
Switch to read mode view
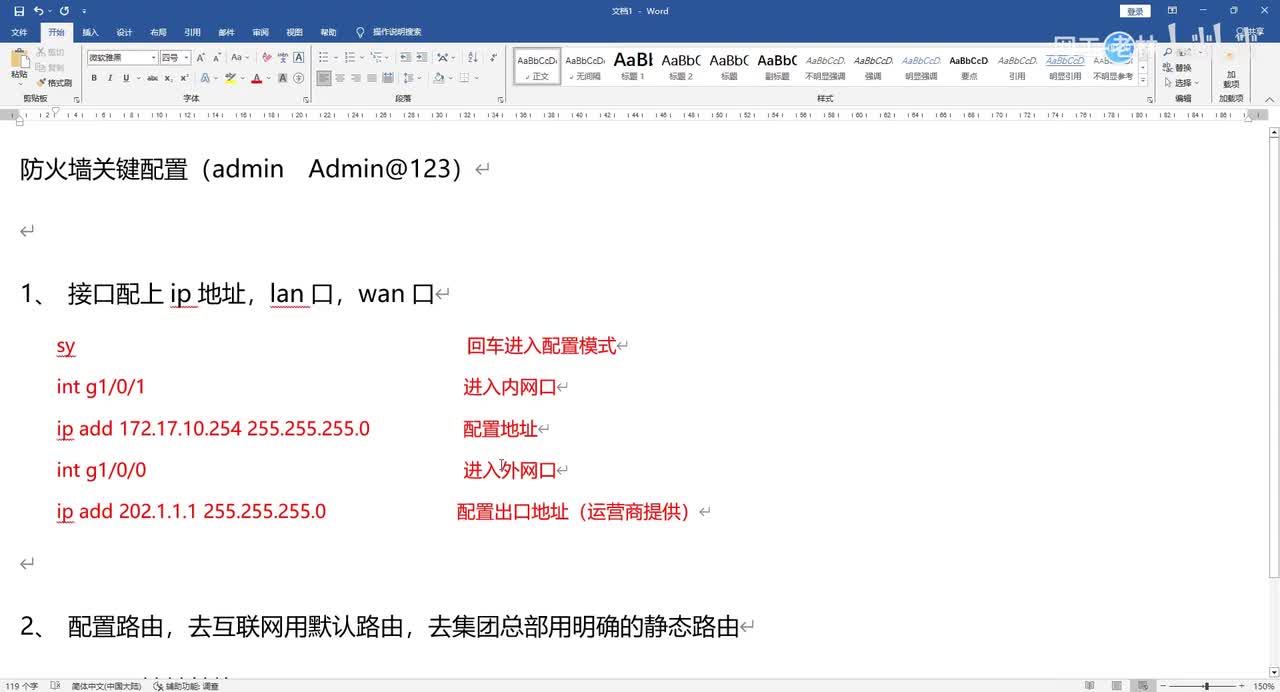click(x=1090, y=686)
